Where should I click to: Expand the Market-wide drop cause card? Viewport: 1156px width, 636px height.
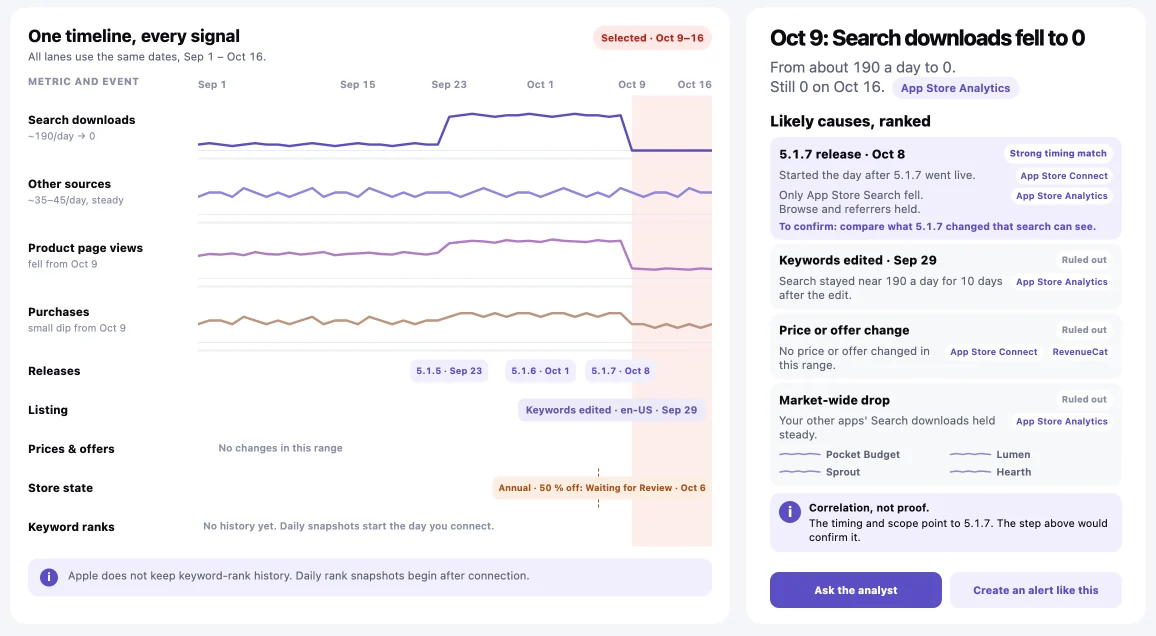[x=945, y=435]
